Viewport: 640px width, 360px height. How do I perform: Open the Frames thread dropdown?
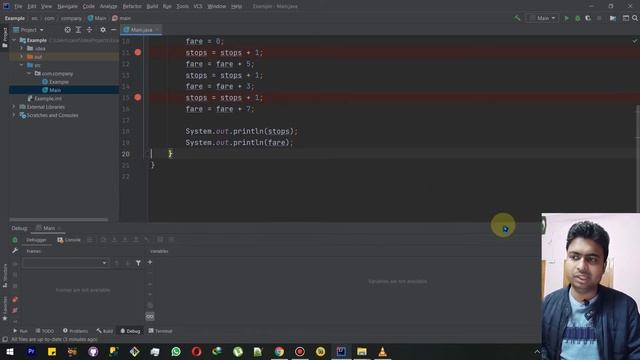click(x=65, y=263)
